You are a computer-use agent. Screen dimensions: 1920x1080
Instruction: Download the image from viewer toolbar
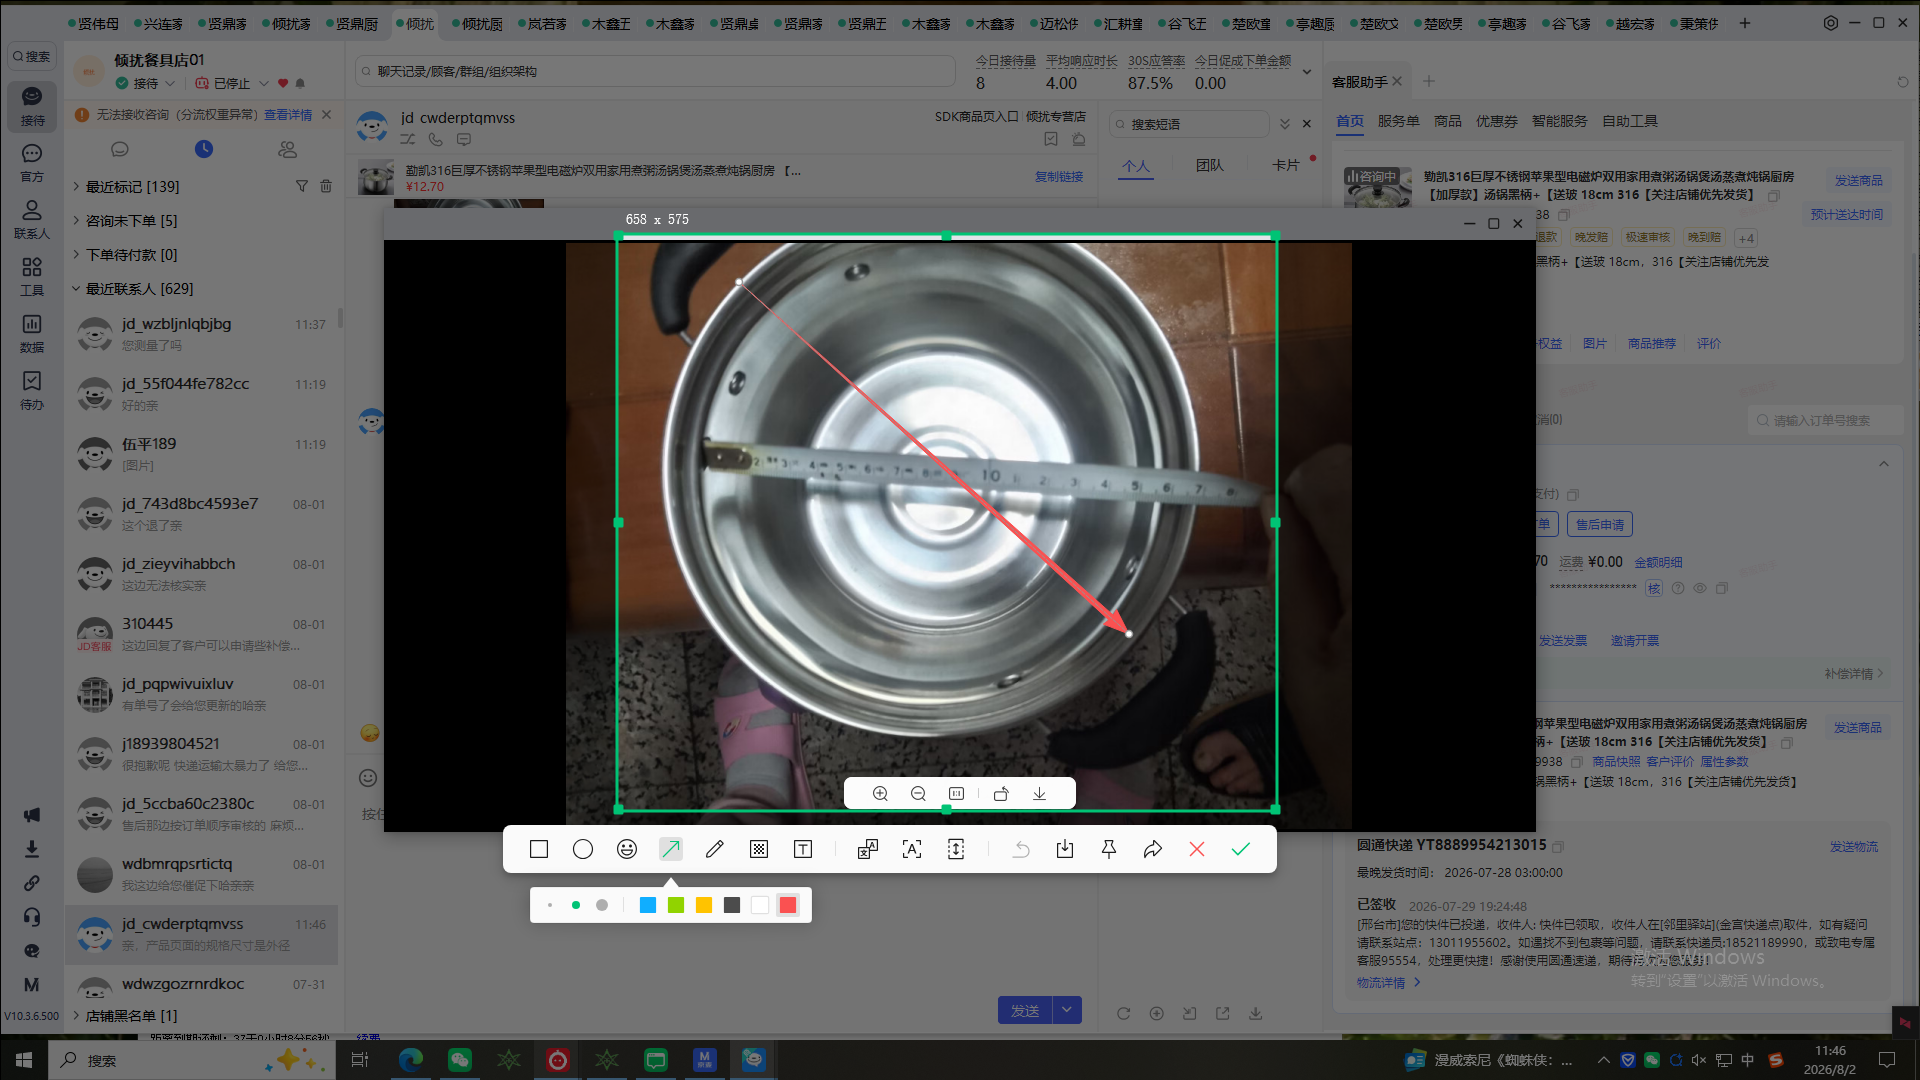click(x=1039, y=793)
